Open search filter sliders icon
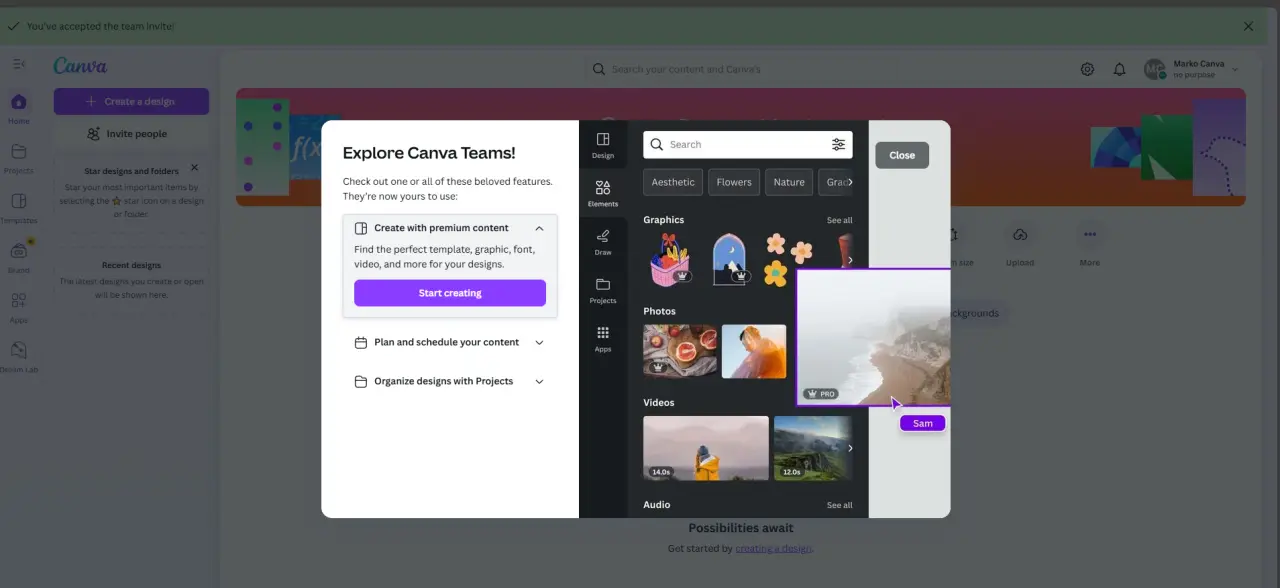The height and width of the screenshot is (588, 1280). coord(838,144)
